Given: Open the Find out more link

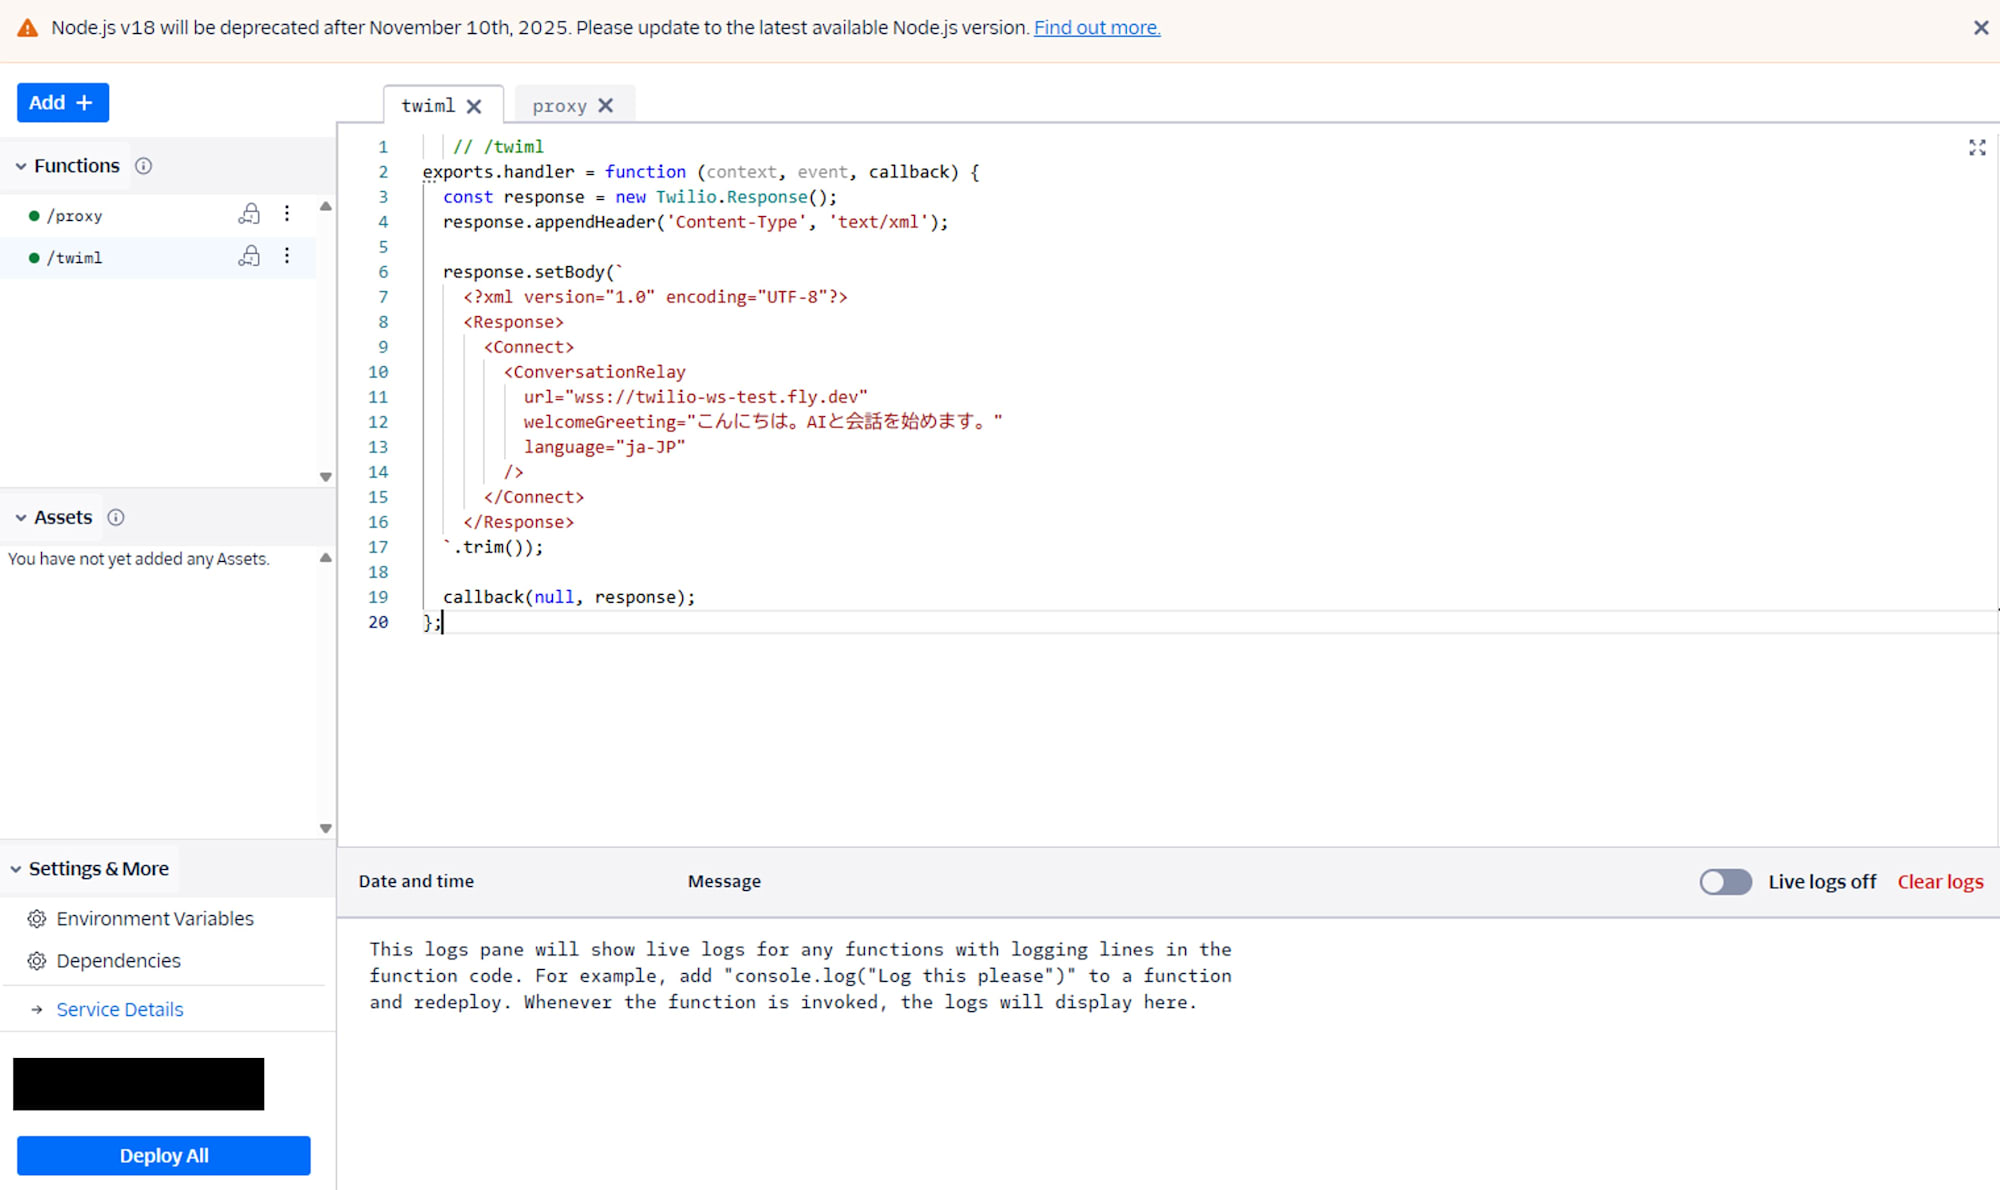Looking at the screenshot, I should click(x=1097, y=28).
